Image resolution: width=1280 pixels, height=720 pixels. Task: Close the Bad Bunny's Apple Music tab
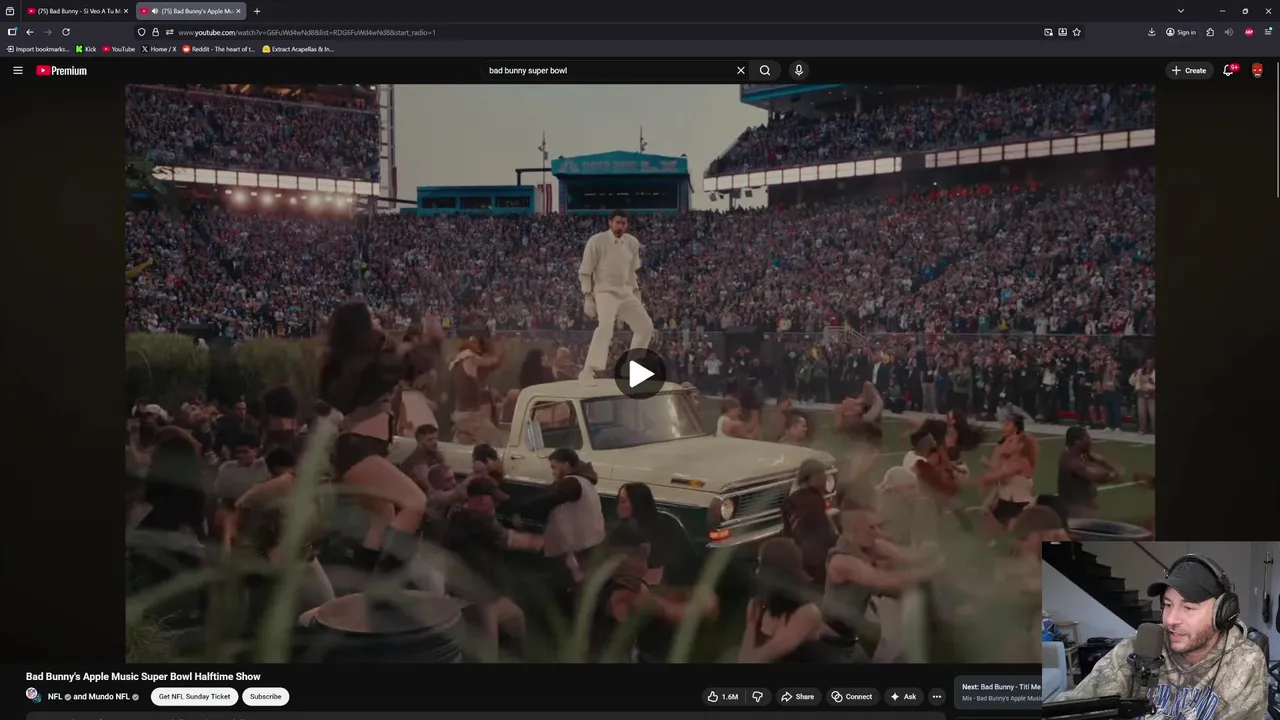pos(238,11)
